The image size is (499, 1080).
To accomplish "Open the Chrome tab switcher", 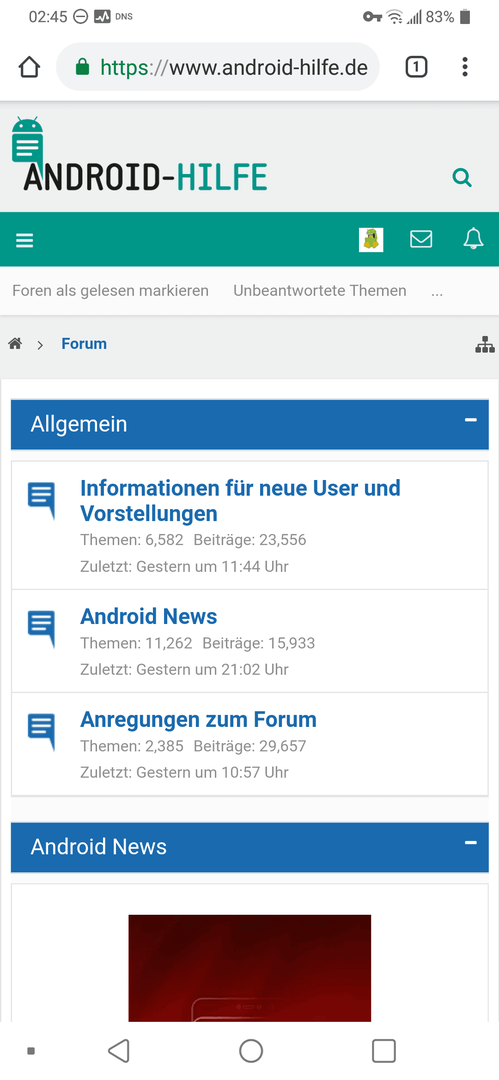I will pyautogui.click(x=416, y=67).
